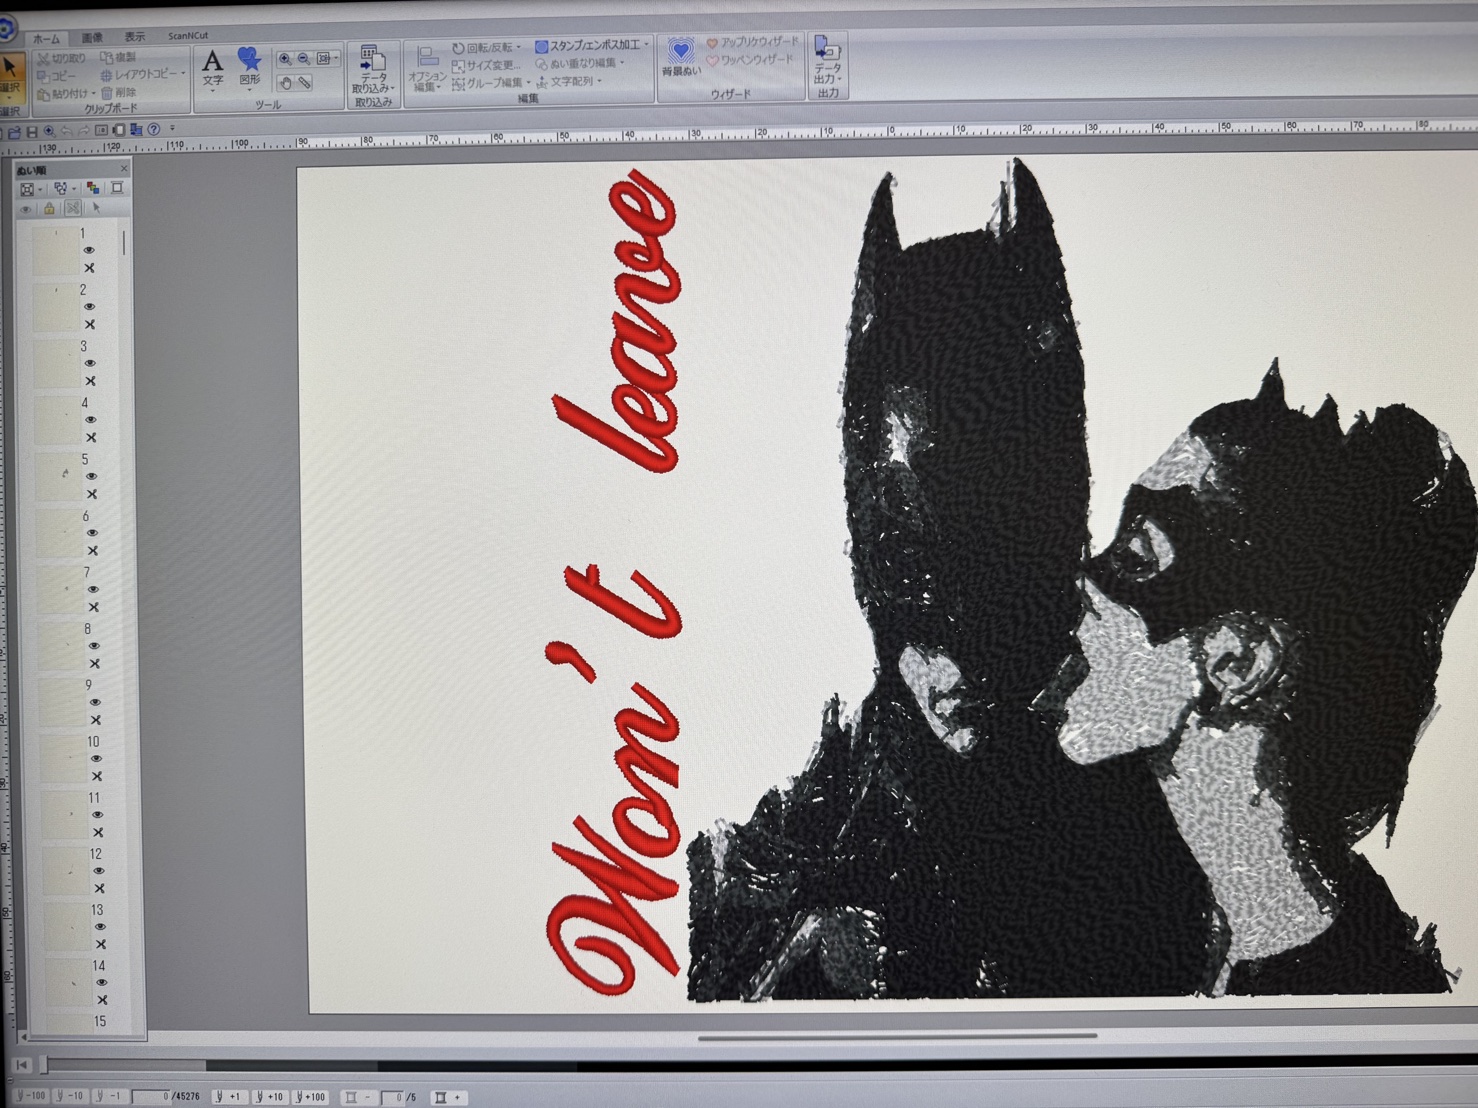1478x1108 pixels.
Task: Step forward 10 stitches with +10 button
Action: click(x=270, y=1097)
